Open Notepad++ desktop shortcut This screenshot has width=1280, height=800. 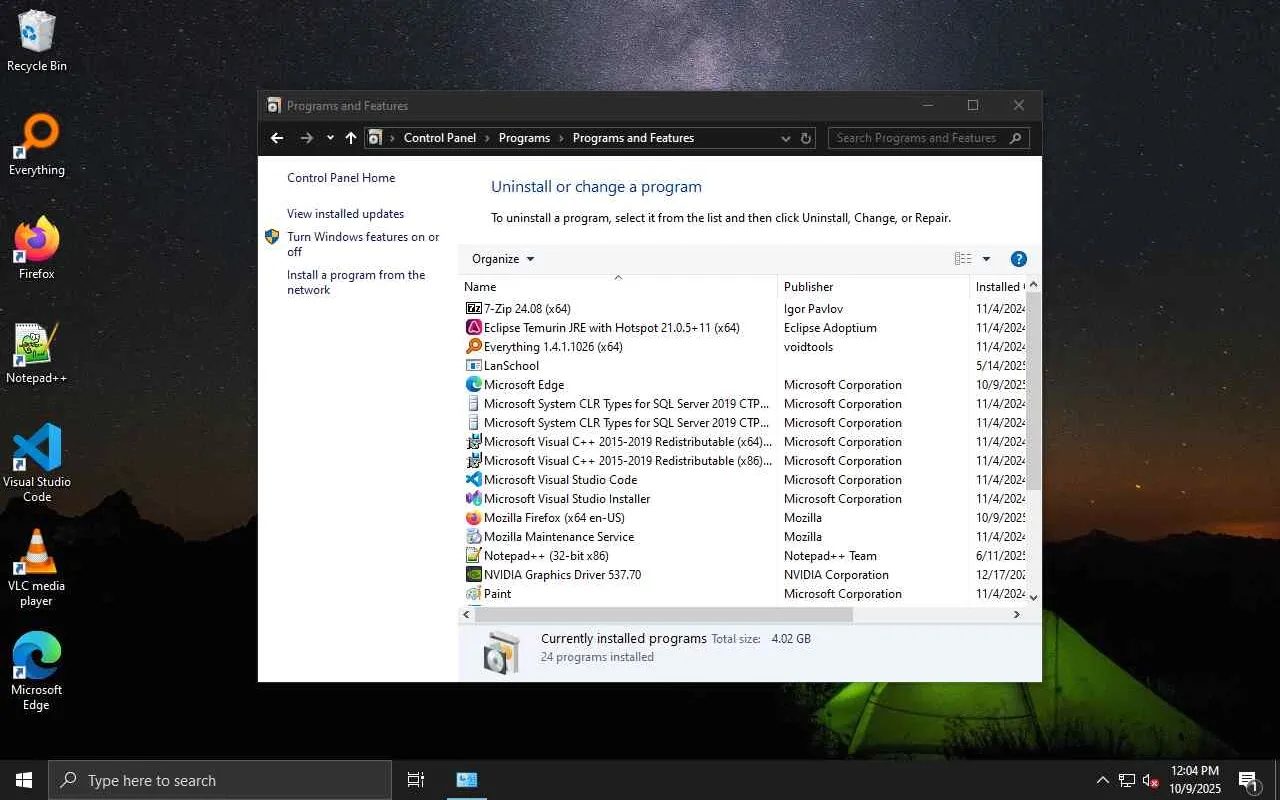point(36,353)
